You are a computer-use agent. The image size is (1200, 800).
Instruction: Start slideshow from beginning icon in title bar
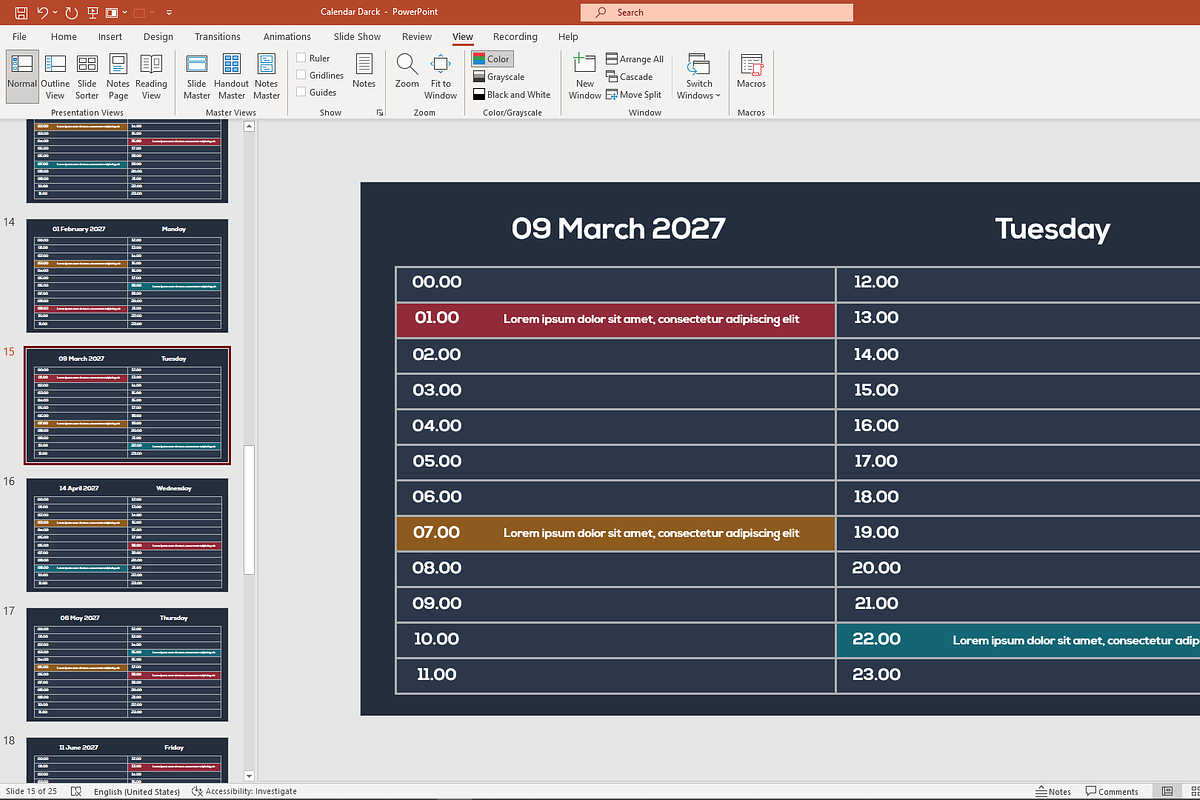click(93, 13)
